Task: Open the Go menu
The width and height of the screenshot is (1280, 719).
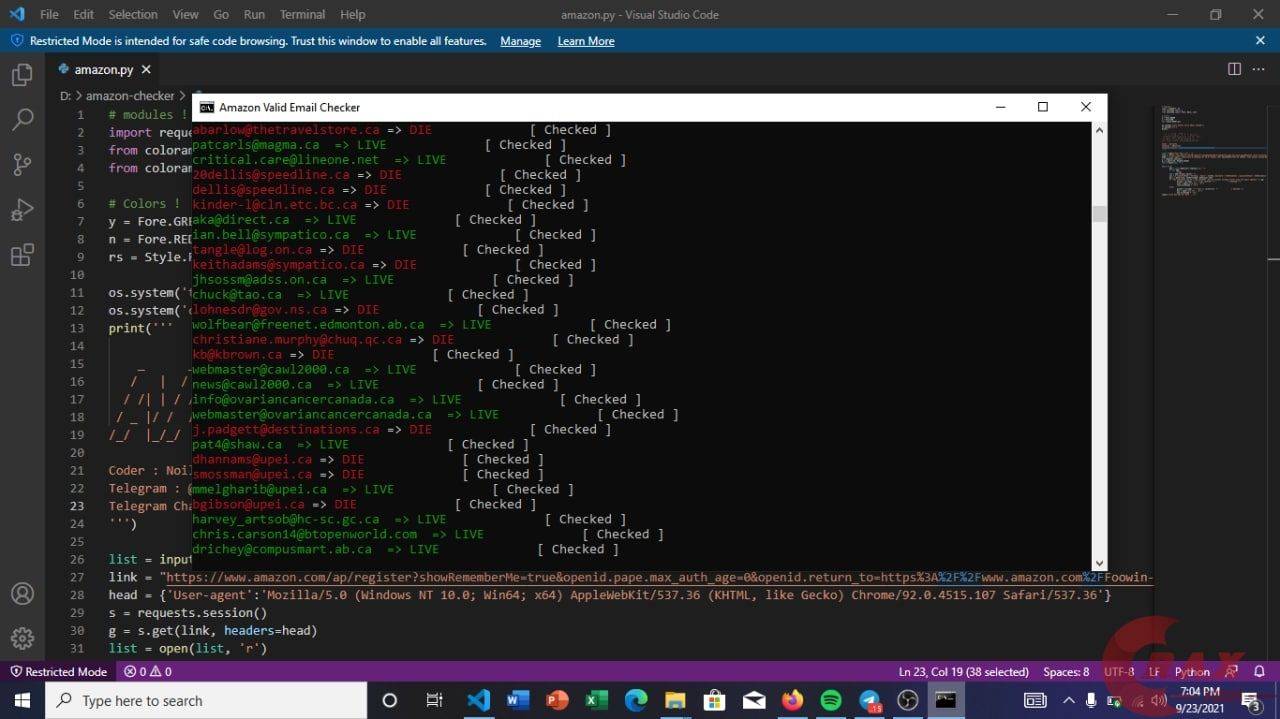Action: click(221, 14)
